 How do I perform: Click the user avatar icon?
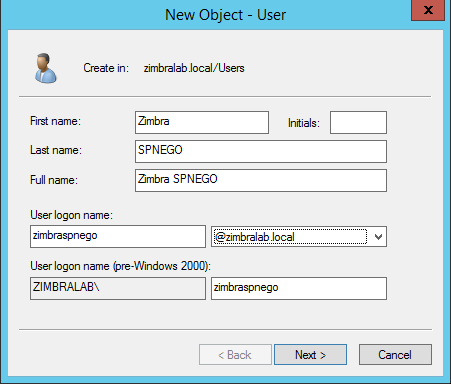coord(46,68)
